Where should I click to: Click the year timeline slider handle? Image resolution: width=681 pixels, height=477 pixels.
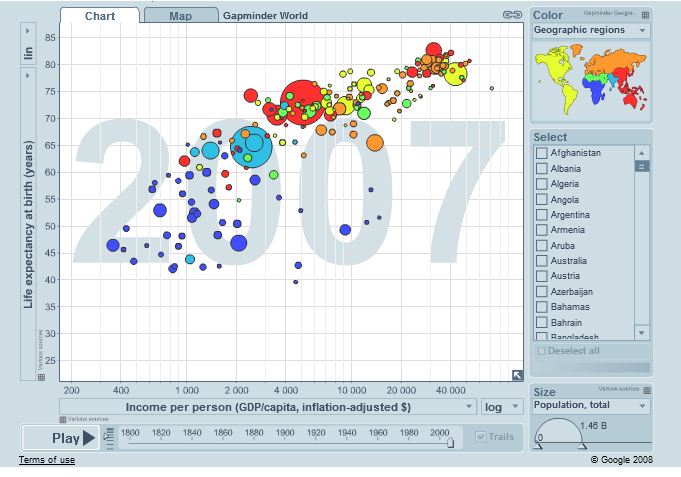tap(450, 441)
